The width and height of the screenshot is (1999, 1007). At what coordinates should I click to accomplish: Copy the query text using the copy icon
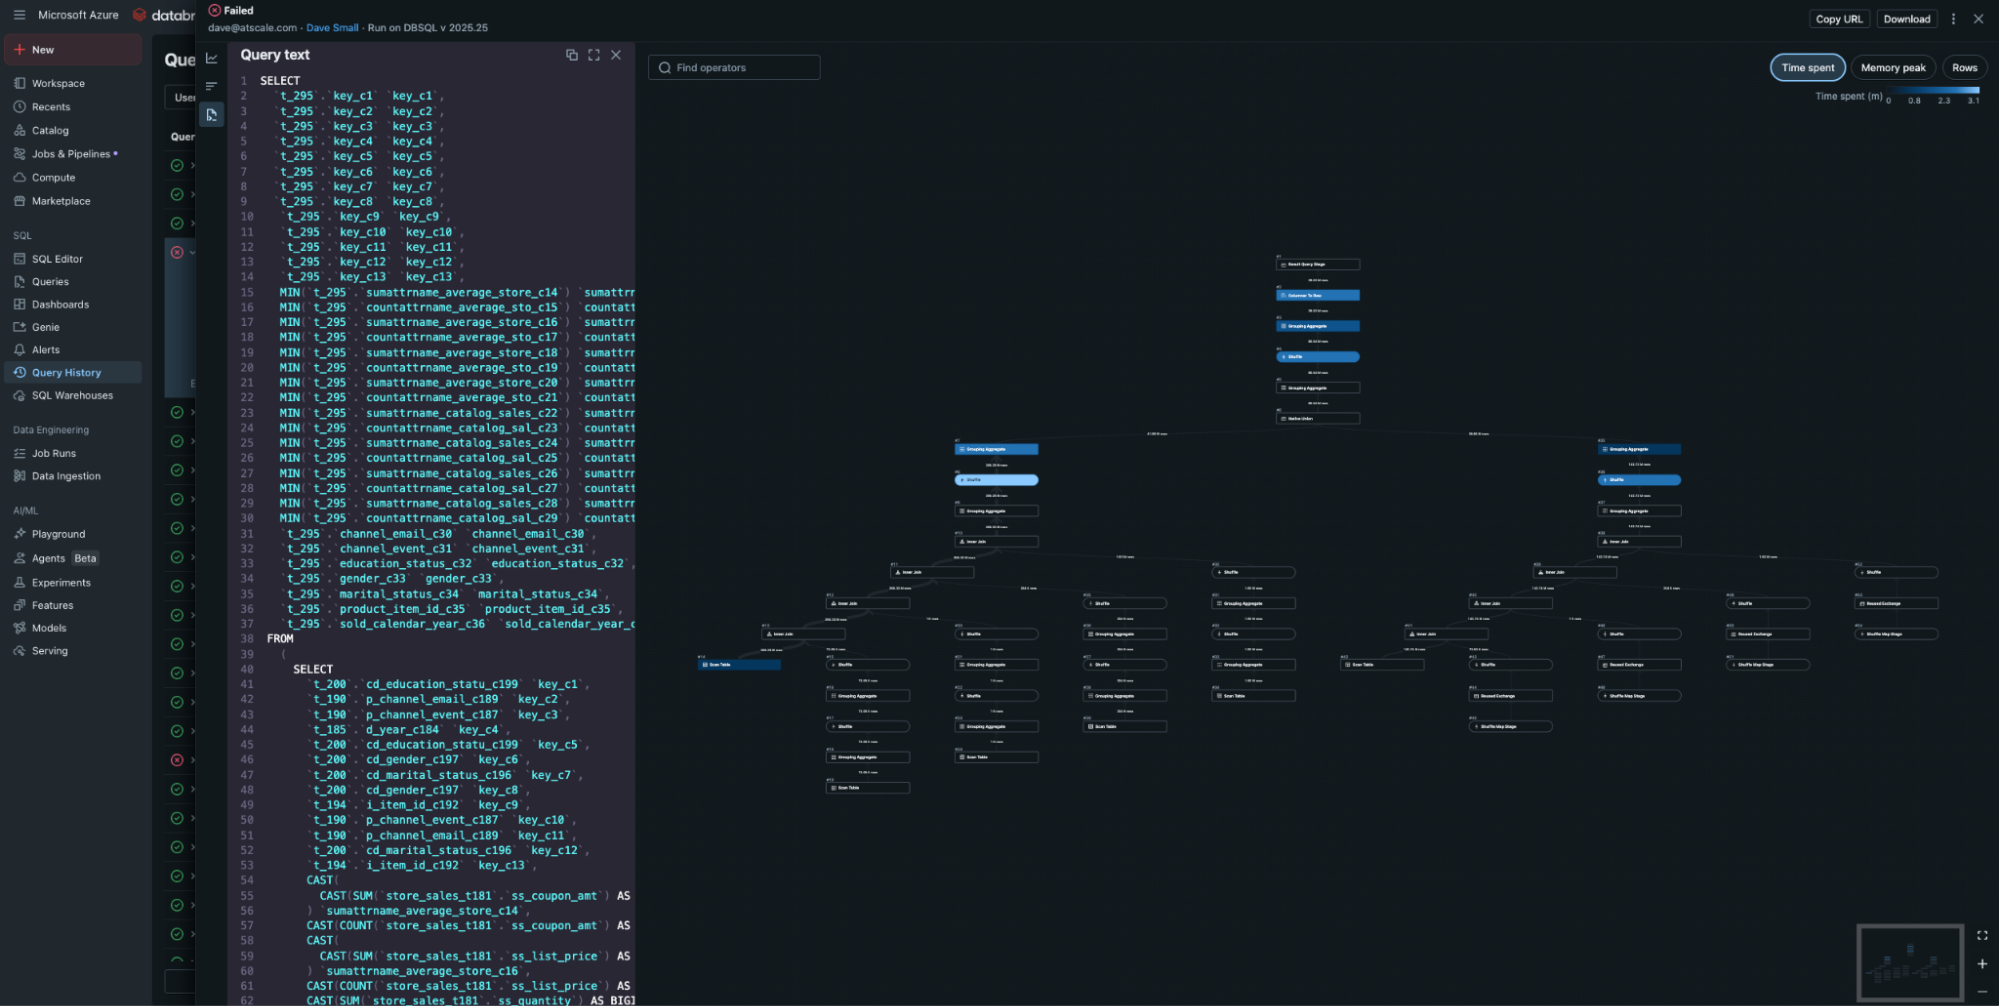click(571, 55)
